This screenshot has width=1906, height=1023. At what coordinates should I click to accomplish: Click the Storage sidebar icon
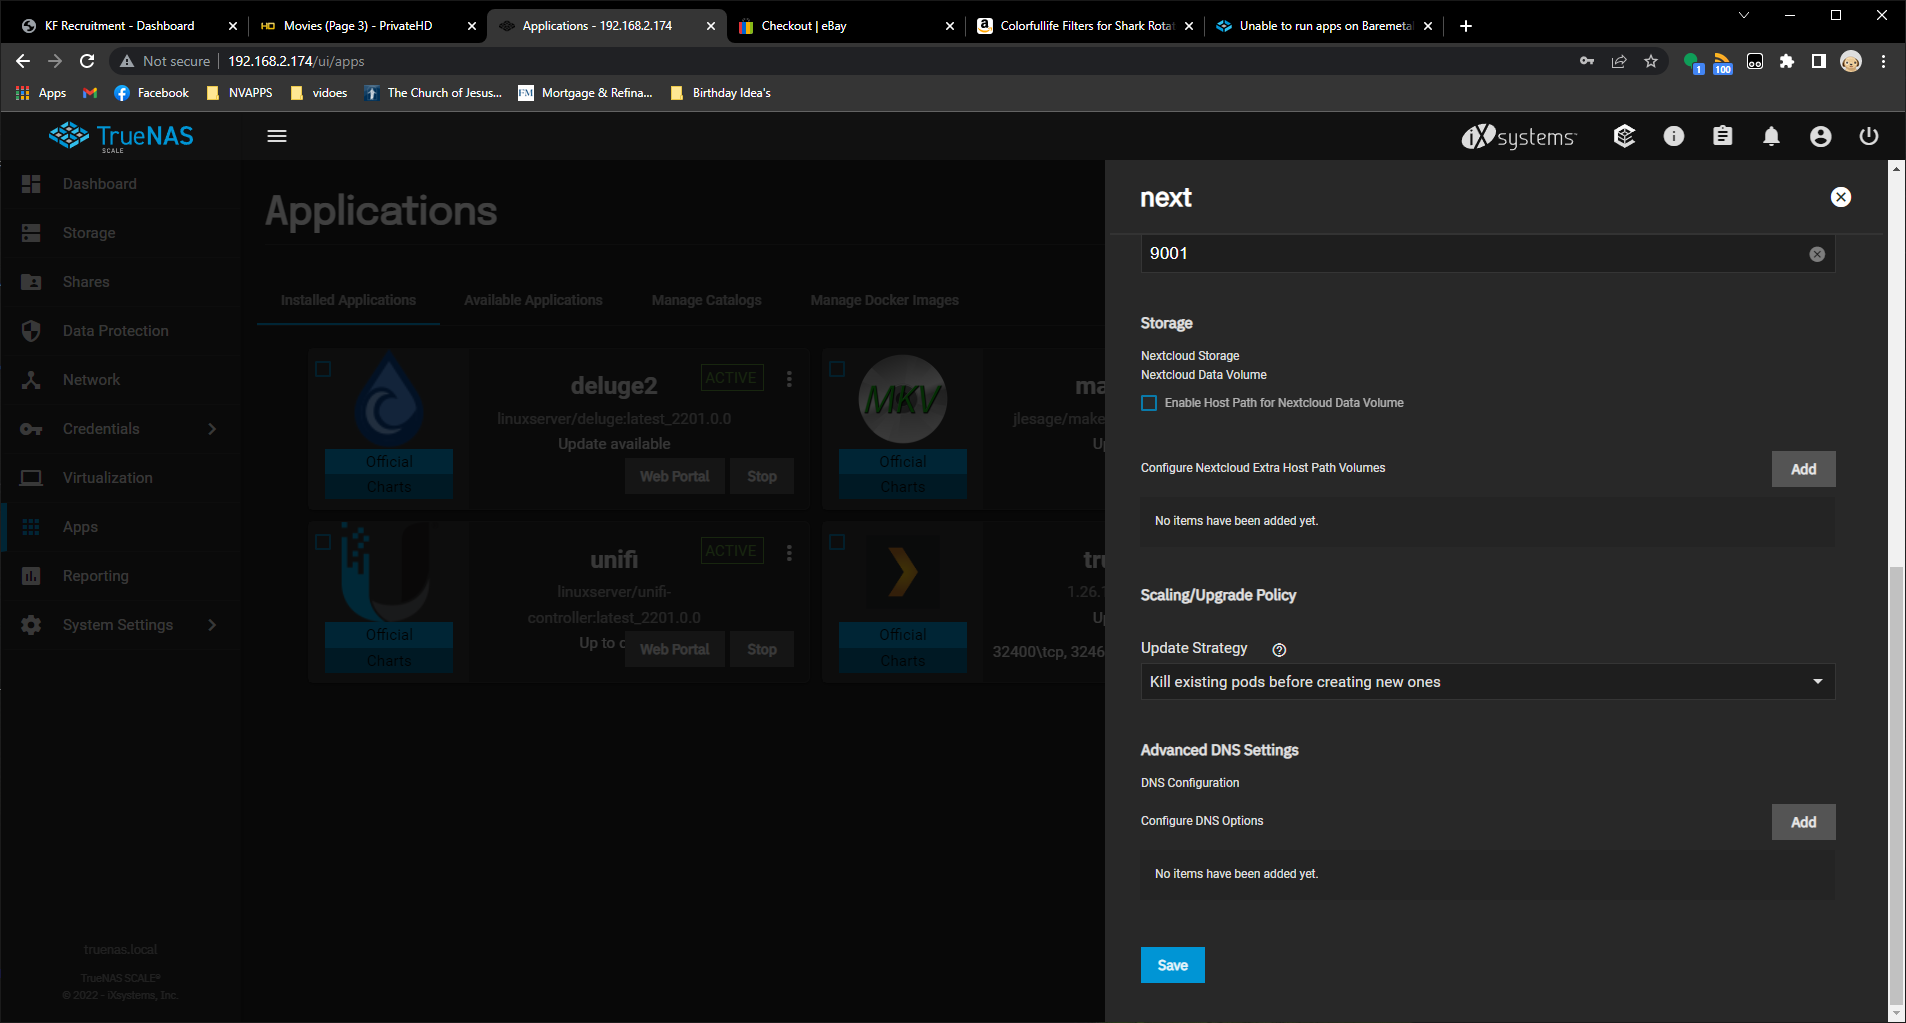pos(31,233)
